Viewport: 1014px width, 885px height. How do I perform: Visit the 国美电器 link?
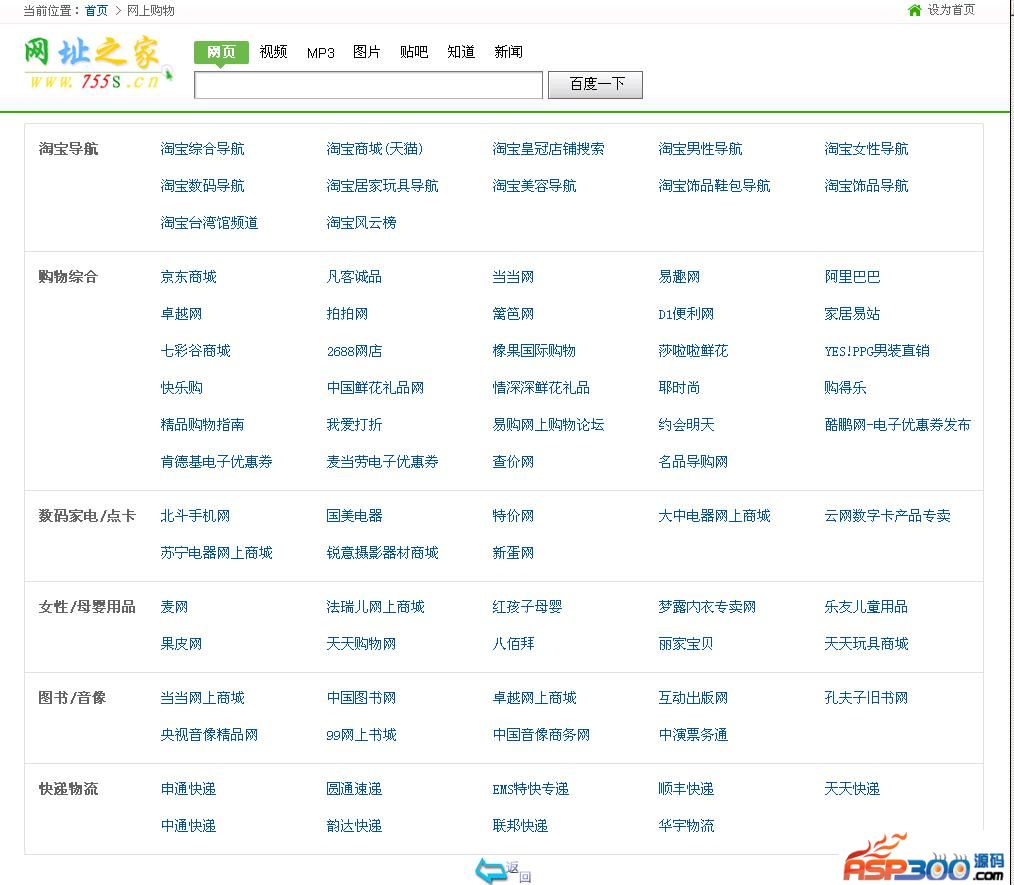pos(354,516)
